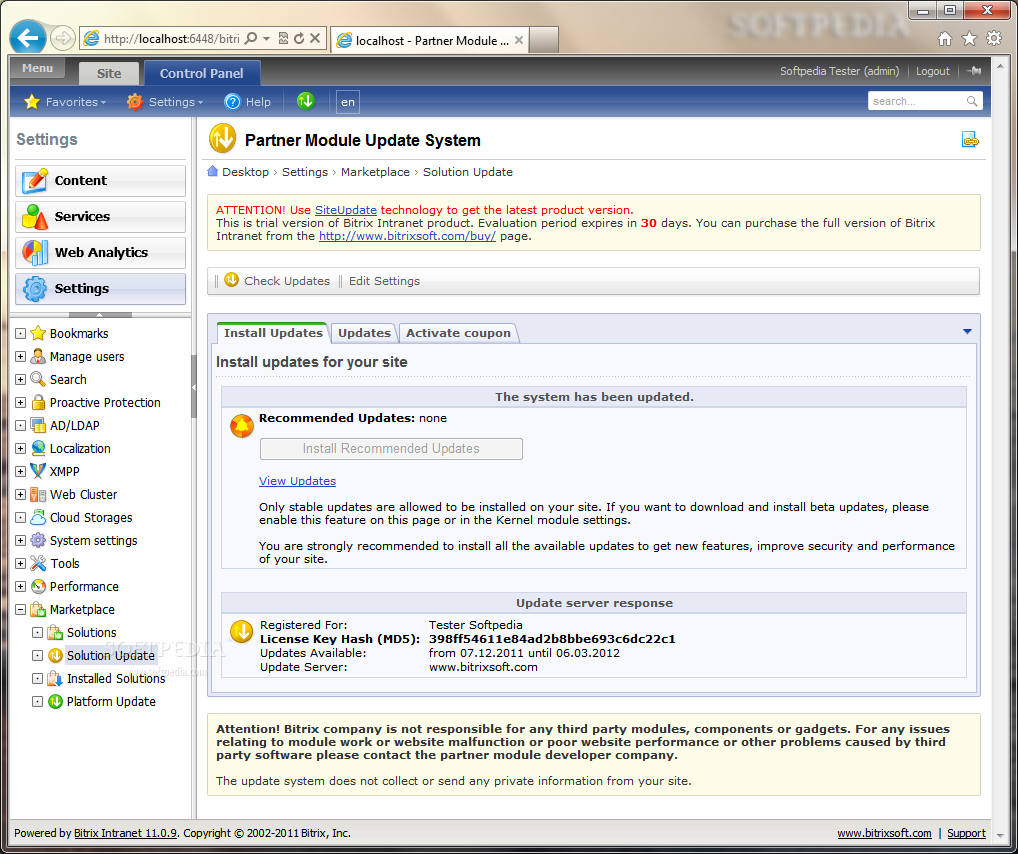Select the Activate coupon tab
The image size is (1018, 854).
point(458,333)
